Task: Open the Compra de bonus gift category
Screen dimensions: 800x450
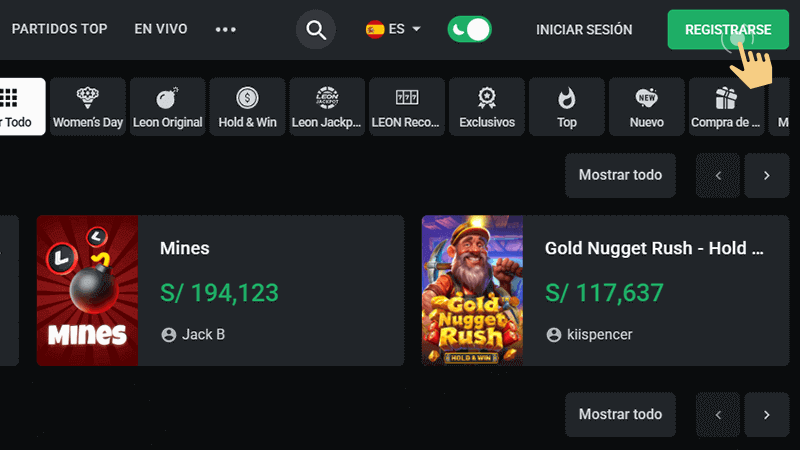Action: (726, 107)
